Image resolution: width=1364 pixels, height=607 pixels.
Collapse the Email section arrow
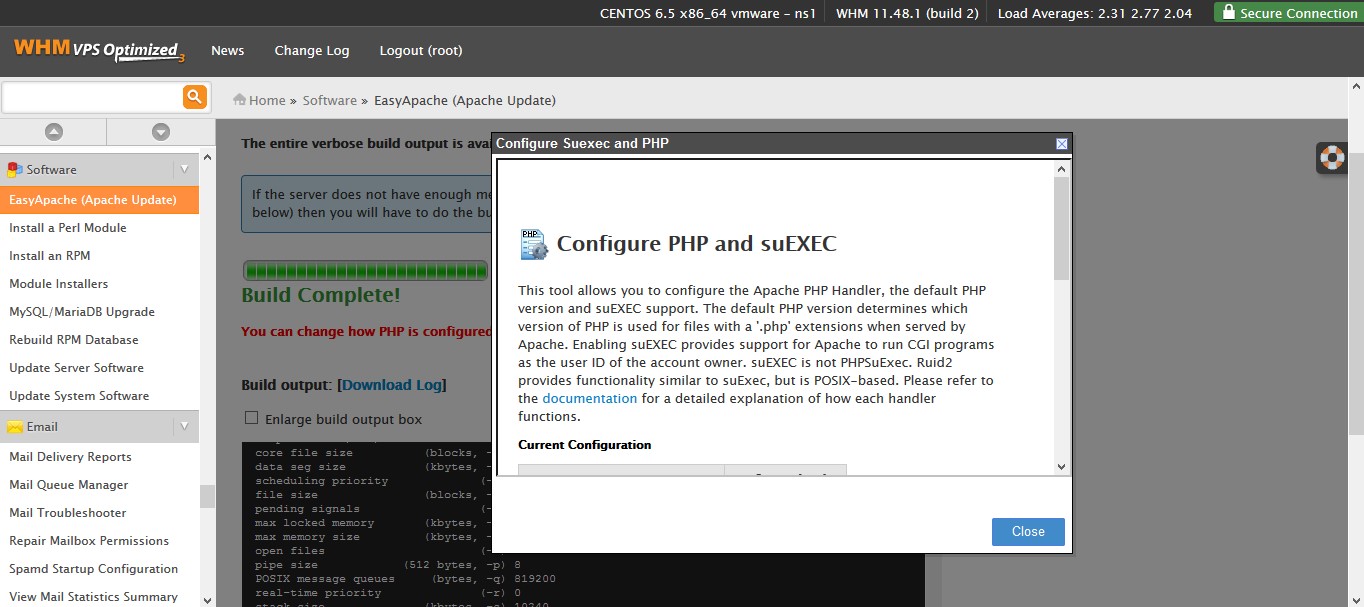184,426
